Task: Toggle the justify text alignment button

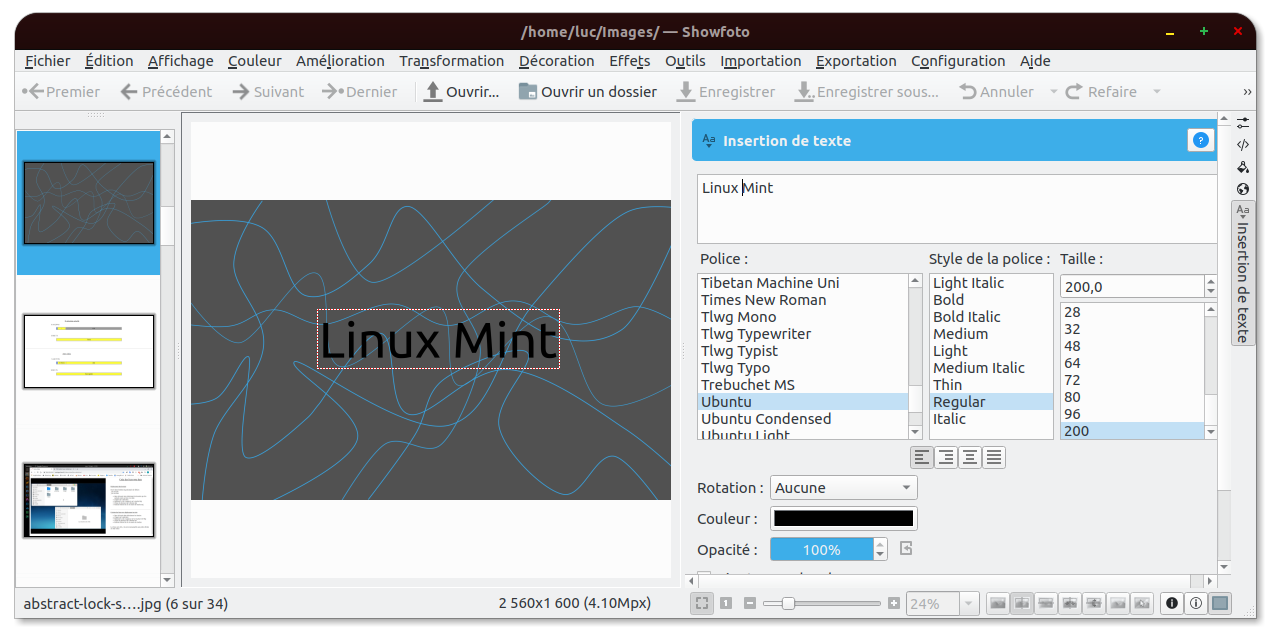Action: tap(994, 457)
